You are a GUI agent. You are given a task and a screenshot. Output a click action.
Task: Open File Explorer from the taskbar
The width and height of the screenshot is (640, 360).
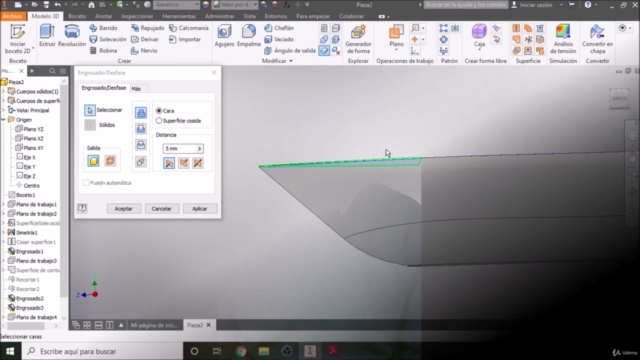(x=264, y=351)
